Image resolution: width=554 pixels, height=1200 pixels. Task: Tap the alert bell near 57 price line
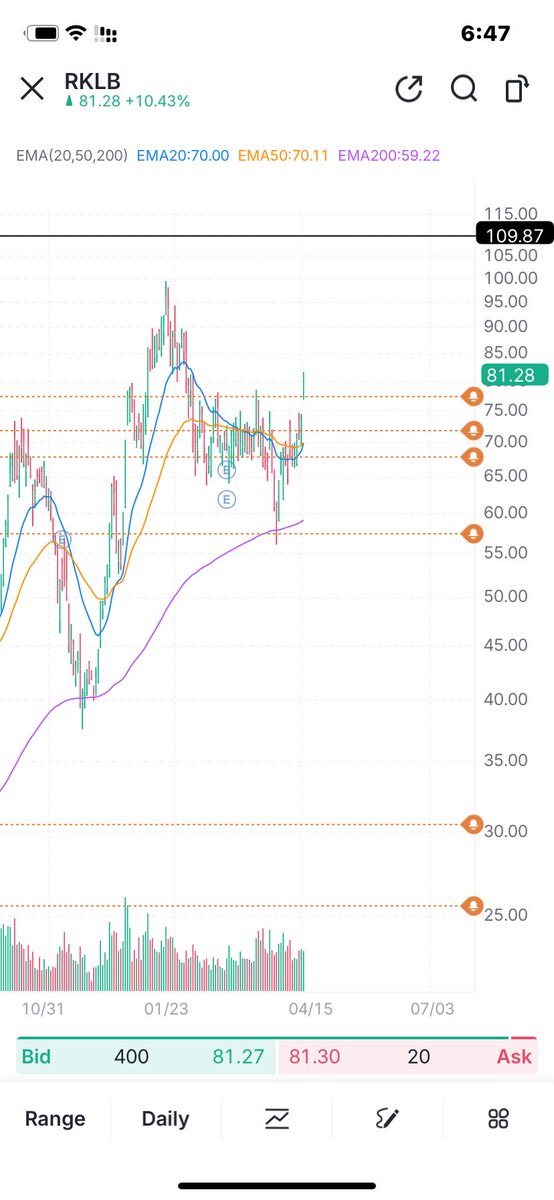pos(472,534)
